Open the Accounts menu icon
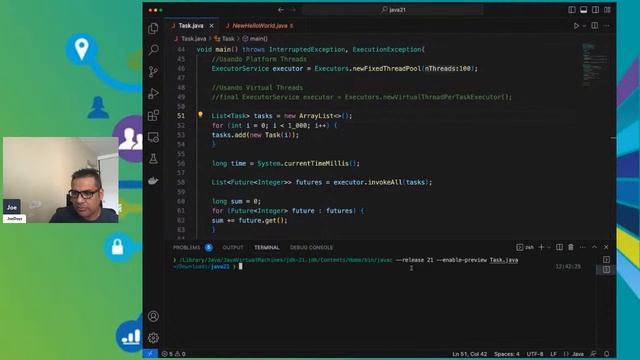This screenshot has height=360, width=640. click(153, 316)
